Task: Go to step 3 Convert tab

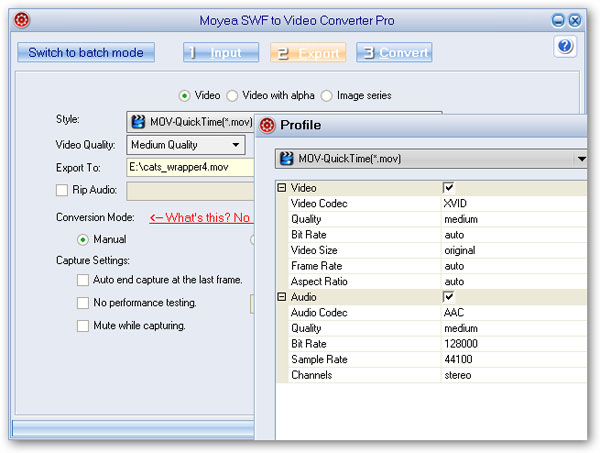Action: [x=394, y=52]
